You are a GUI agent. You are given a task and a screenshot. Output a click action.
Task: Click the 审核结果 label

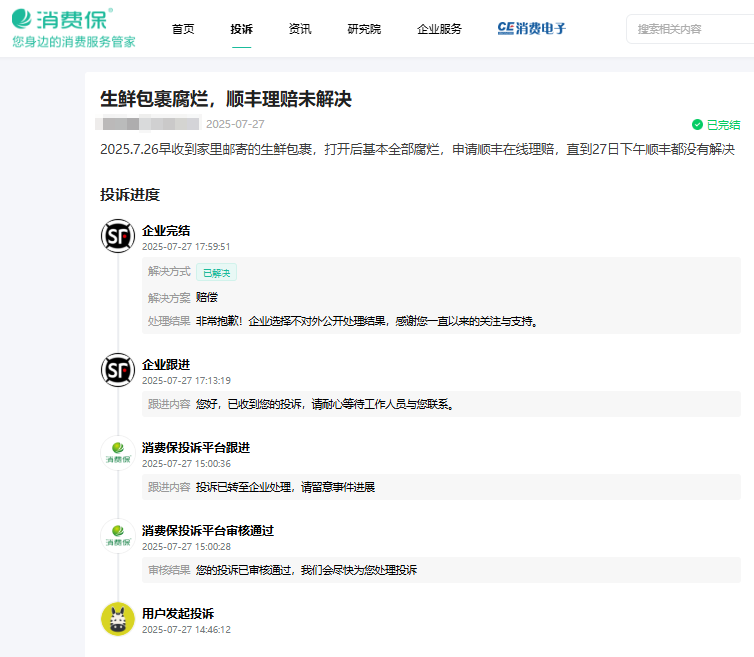click(x=169, y=570)
